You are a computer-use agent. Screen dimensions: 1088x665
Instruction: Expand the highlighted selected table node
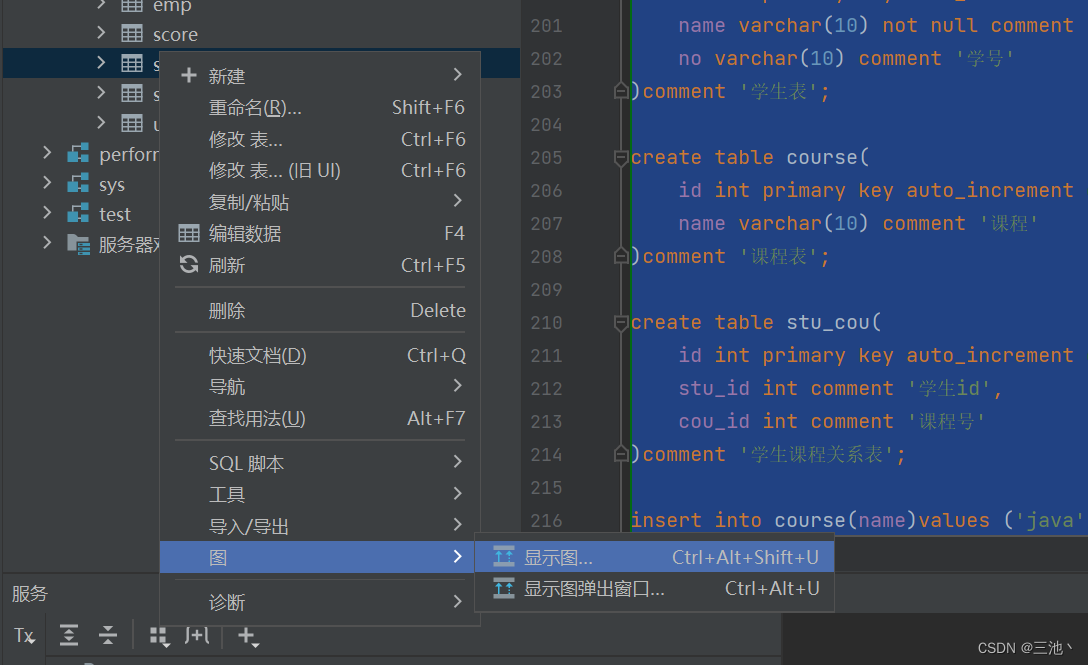pyautogui.click(x=101, y=62)
